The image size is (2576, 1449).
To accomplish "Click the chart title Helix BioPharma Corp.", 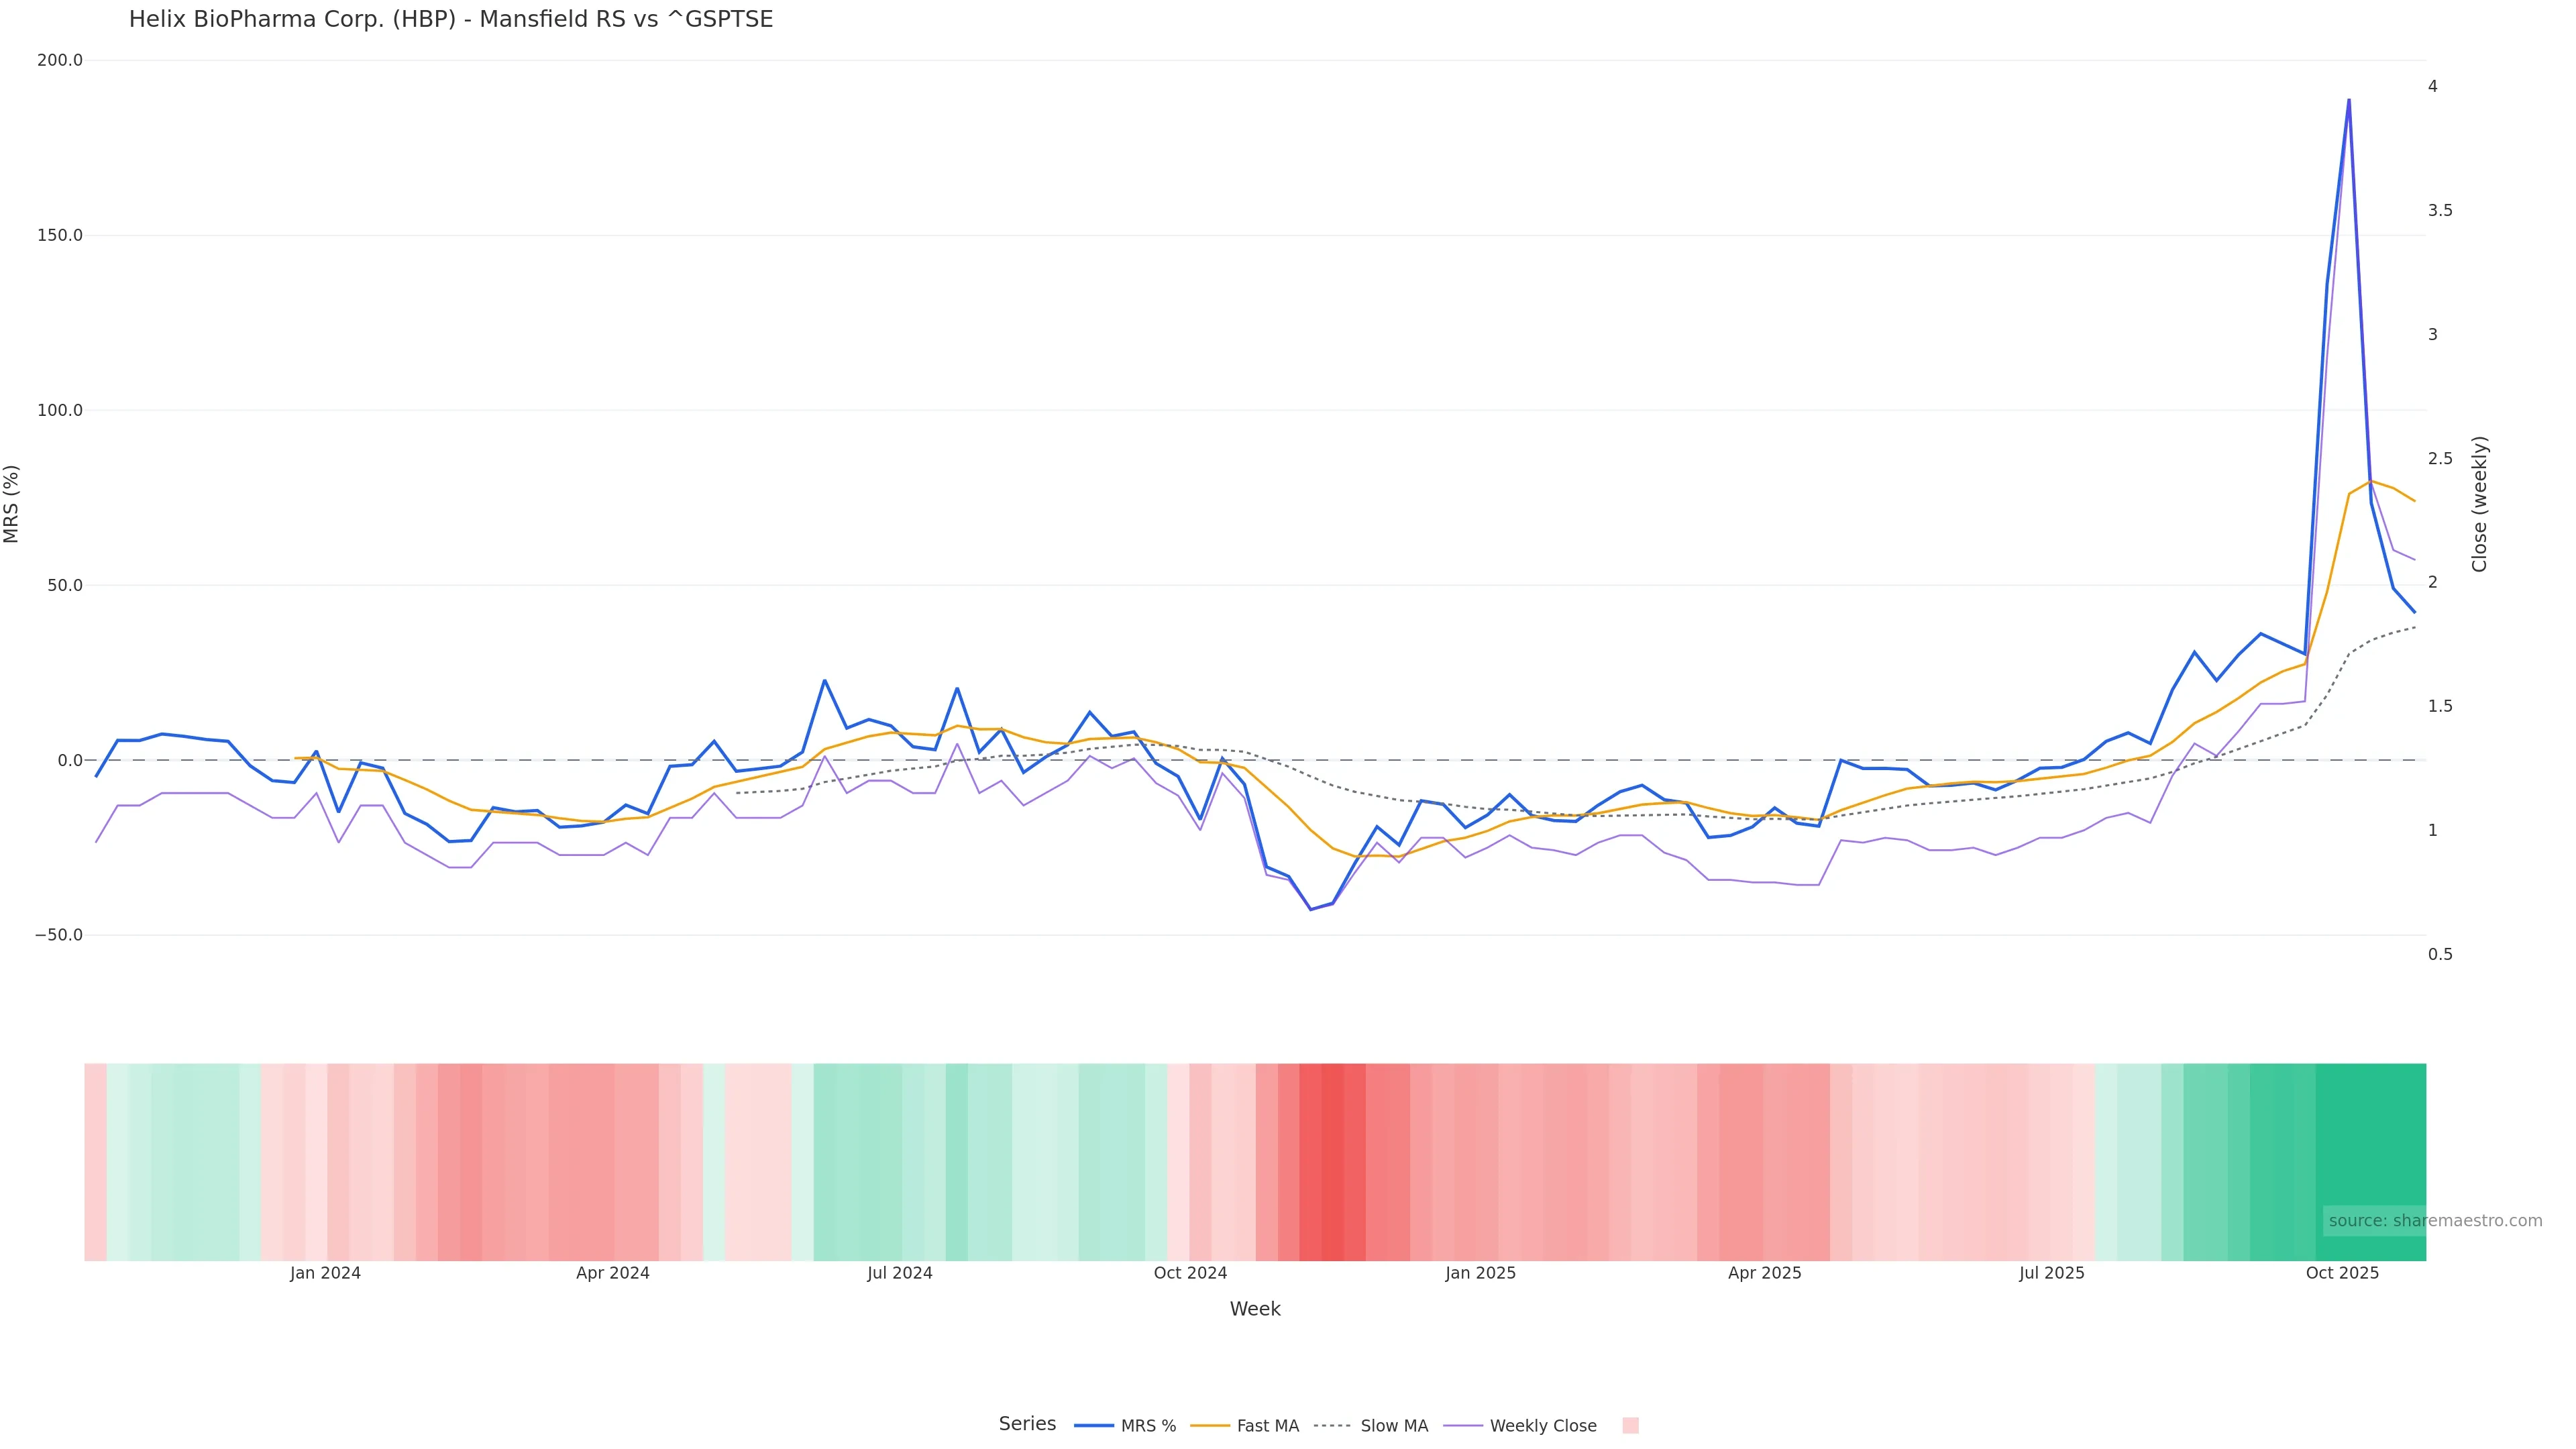I will pos(450,19).
